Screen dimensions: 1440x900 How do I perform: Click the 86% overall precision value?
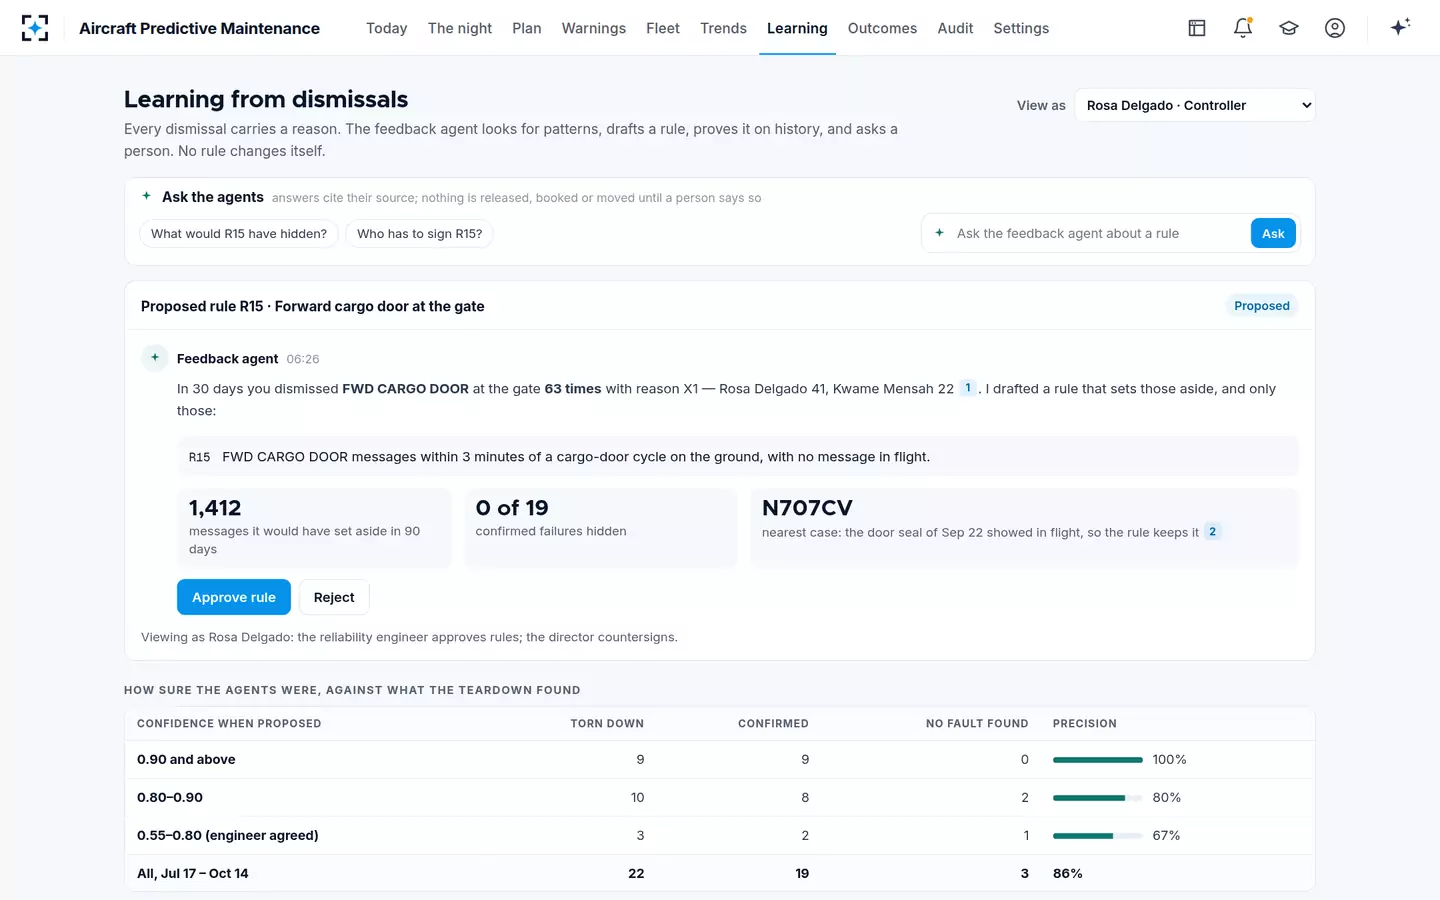1068,874
